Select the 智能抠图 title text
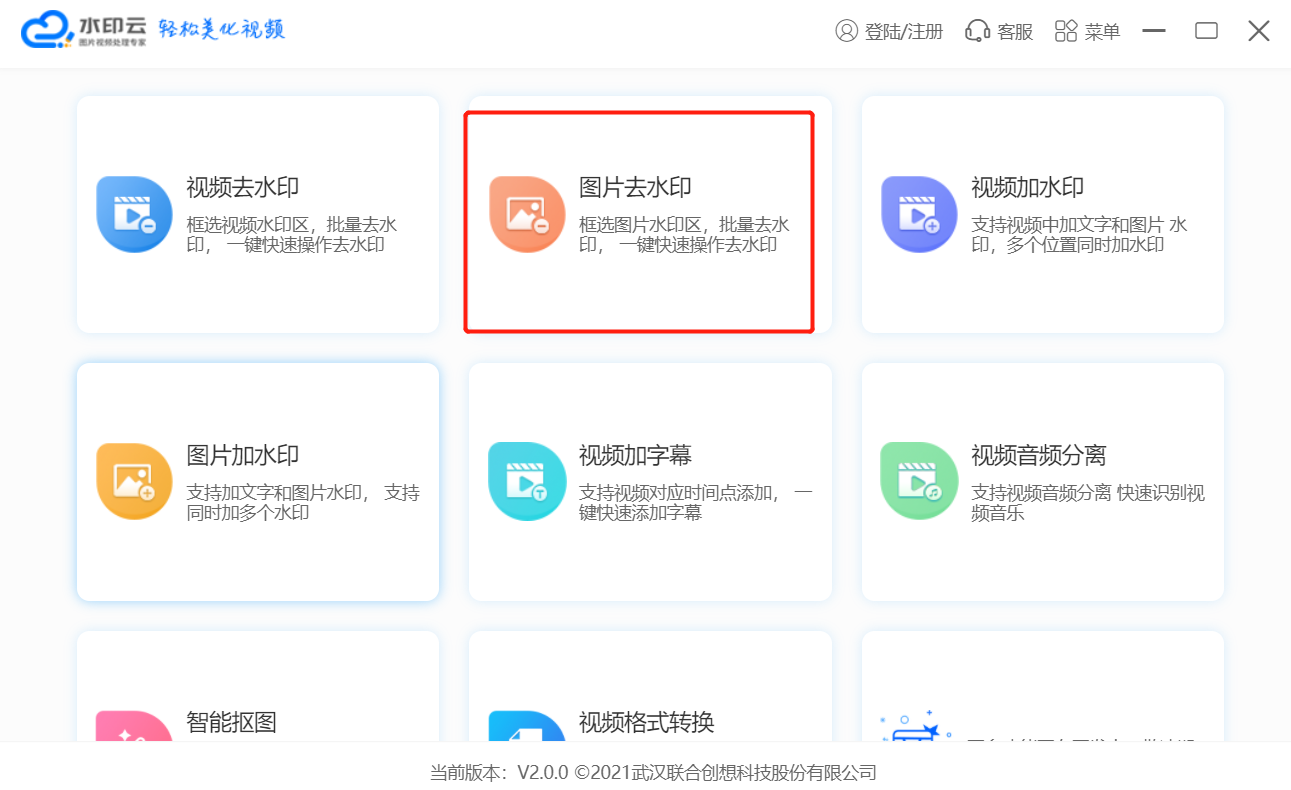The width and height of the screenshot is (1291, 790). pos(231,722)
